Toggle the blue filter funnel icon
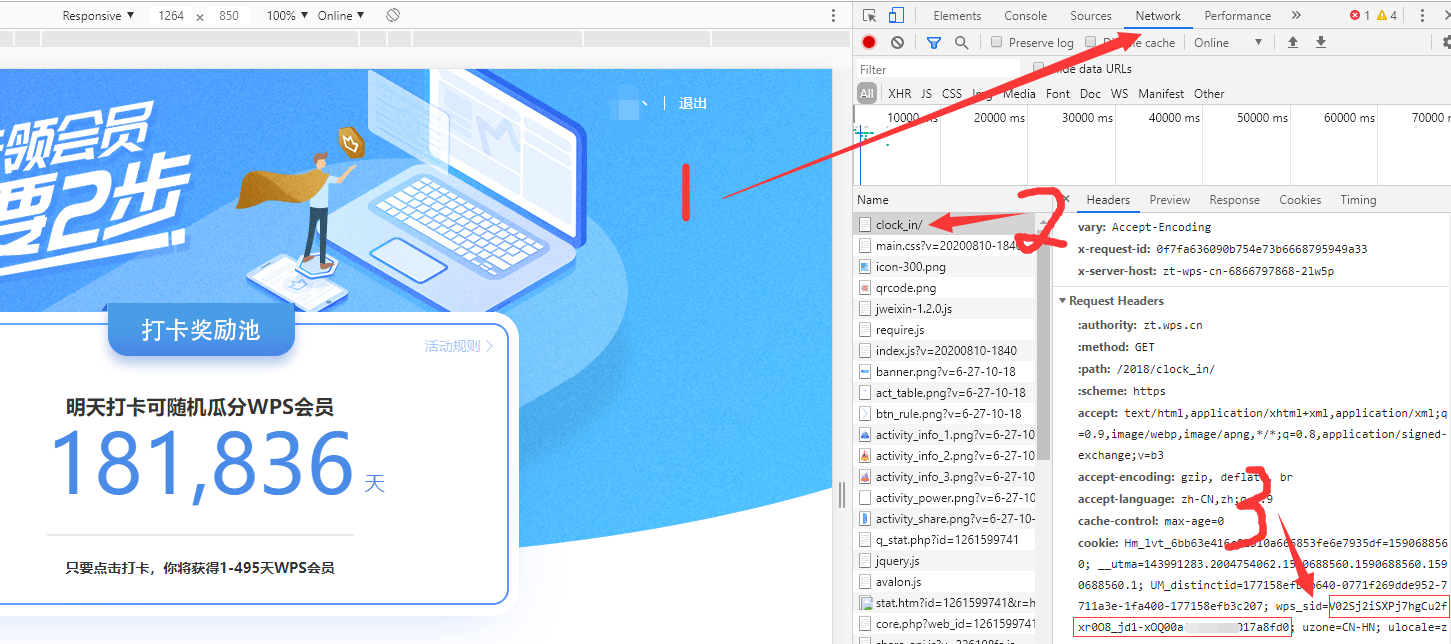Screen dimensions: 1451x644 click(933, 42)
